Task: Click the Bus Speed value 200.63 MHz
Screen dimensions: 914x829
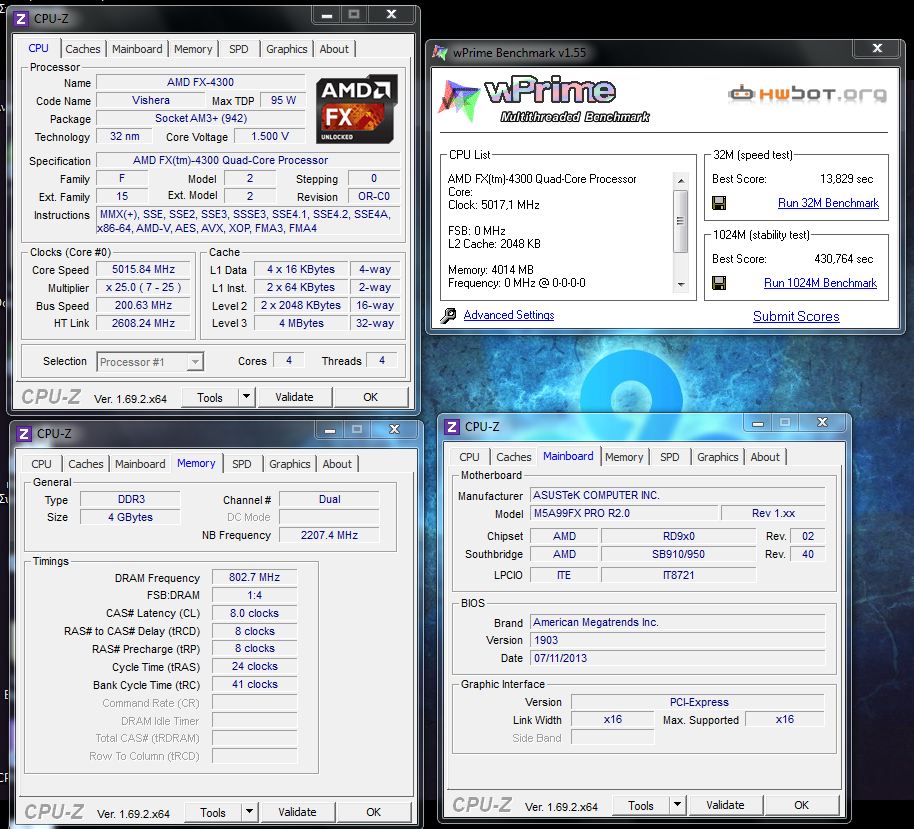Action: pyautogui.click(x=143, y=305)
